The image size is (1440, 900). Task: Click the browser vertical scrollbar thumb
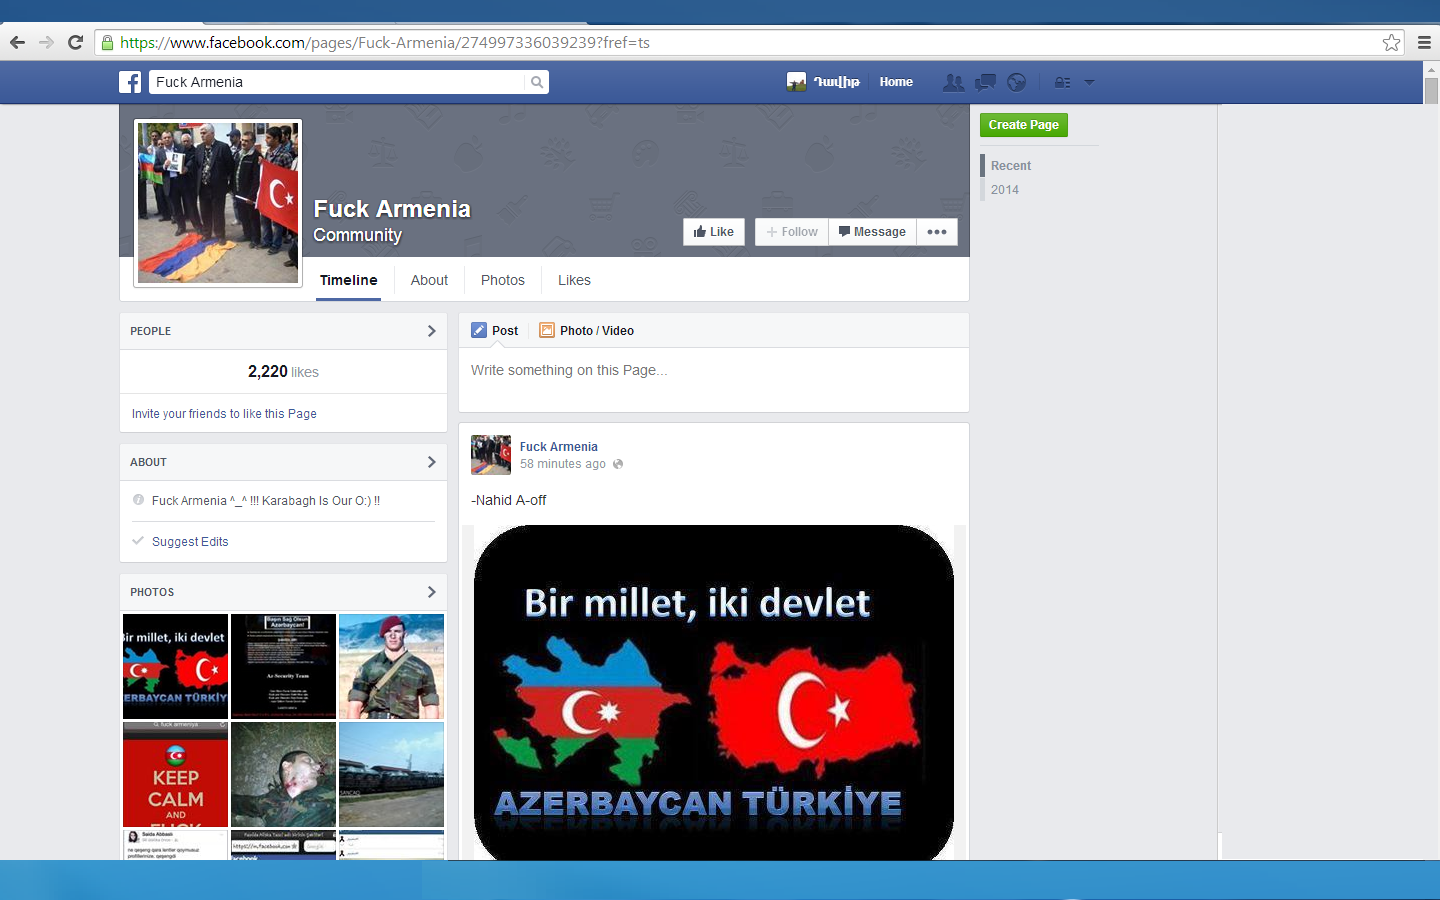pos(1431,91)
